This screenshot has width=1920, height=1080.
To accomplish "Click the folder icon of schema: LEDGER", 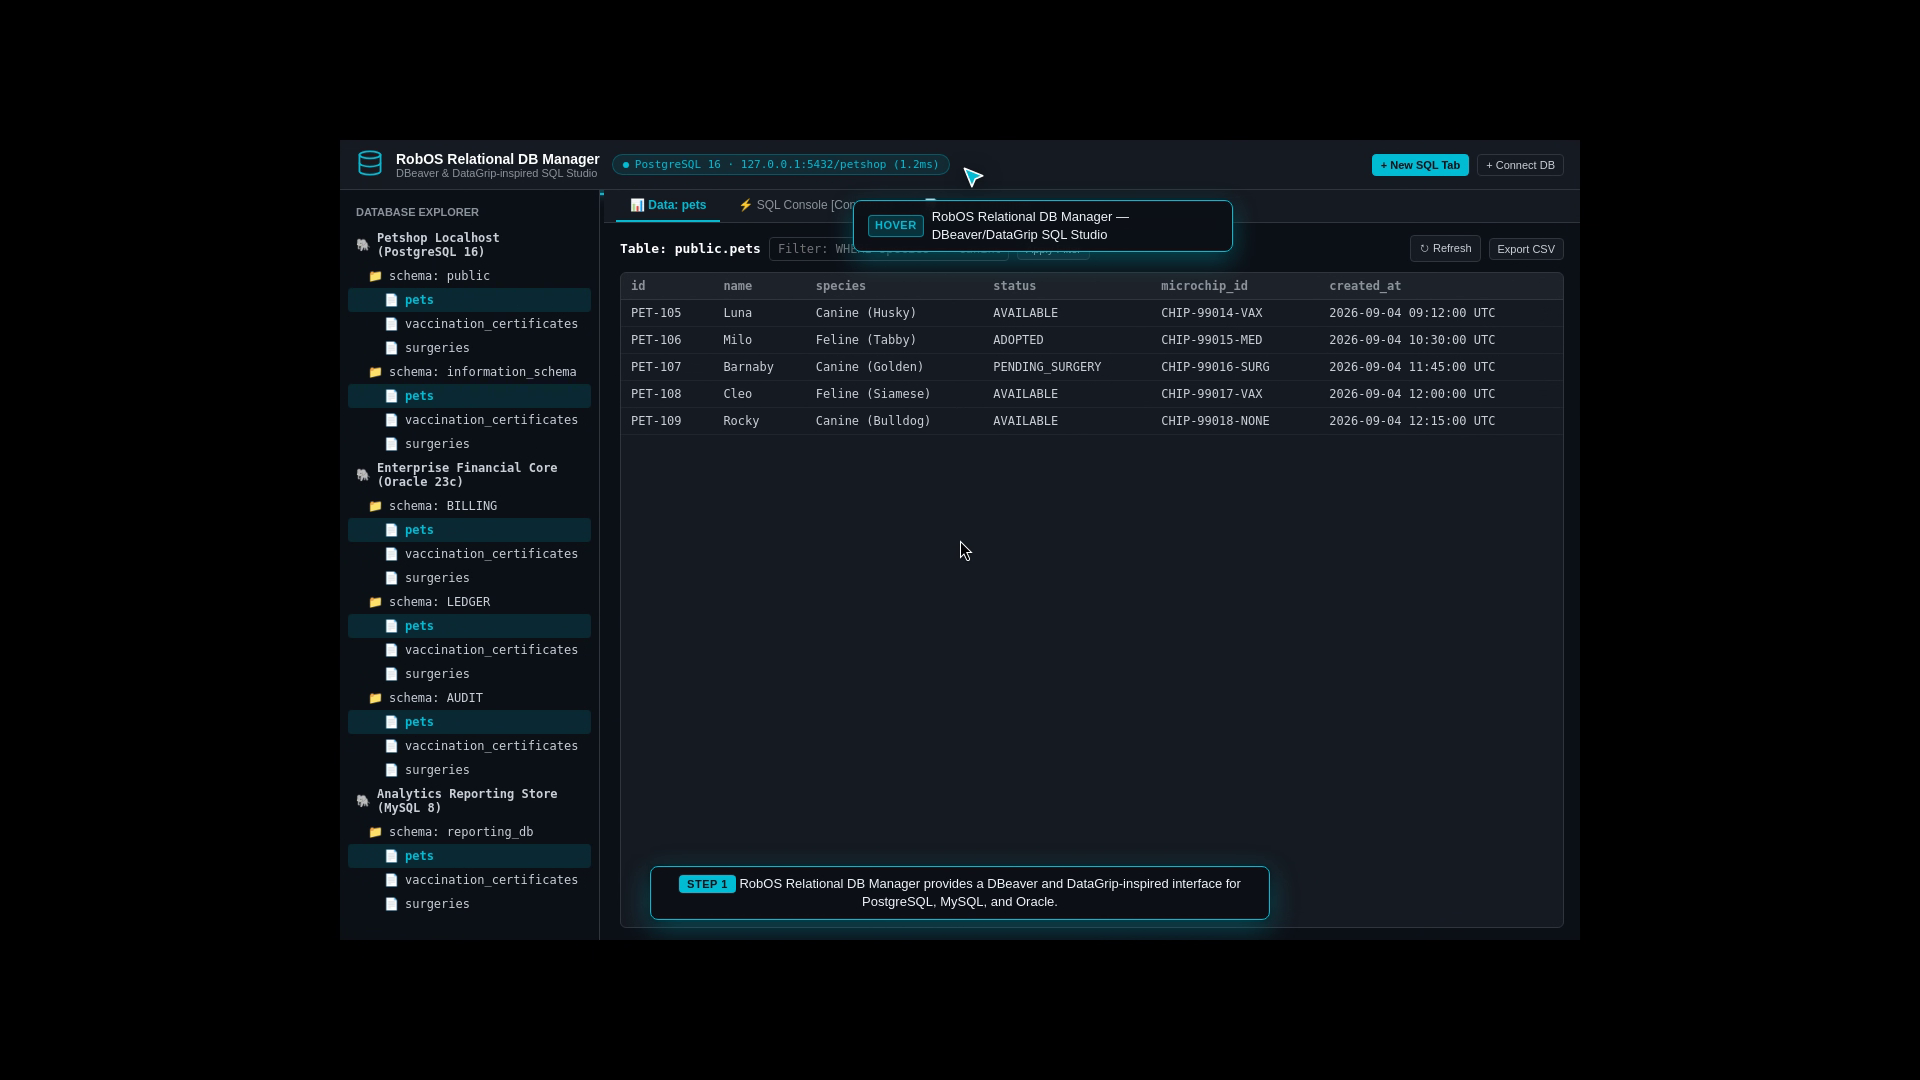I will (376, 602).
